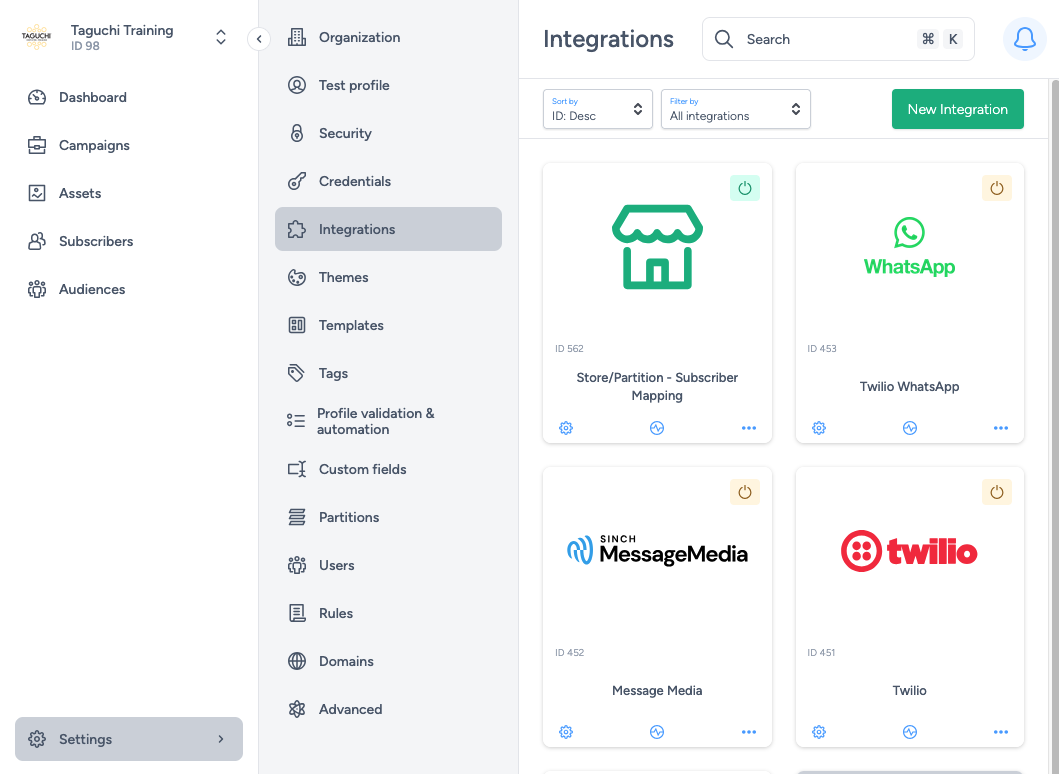
Task: Open the Sort by ID: Desc dropdown
Action: [598, 109]
